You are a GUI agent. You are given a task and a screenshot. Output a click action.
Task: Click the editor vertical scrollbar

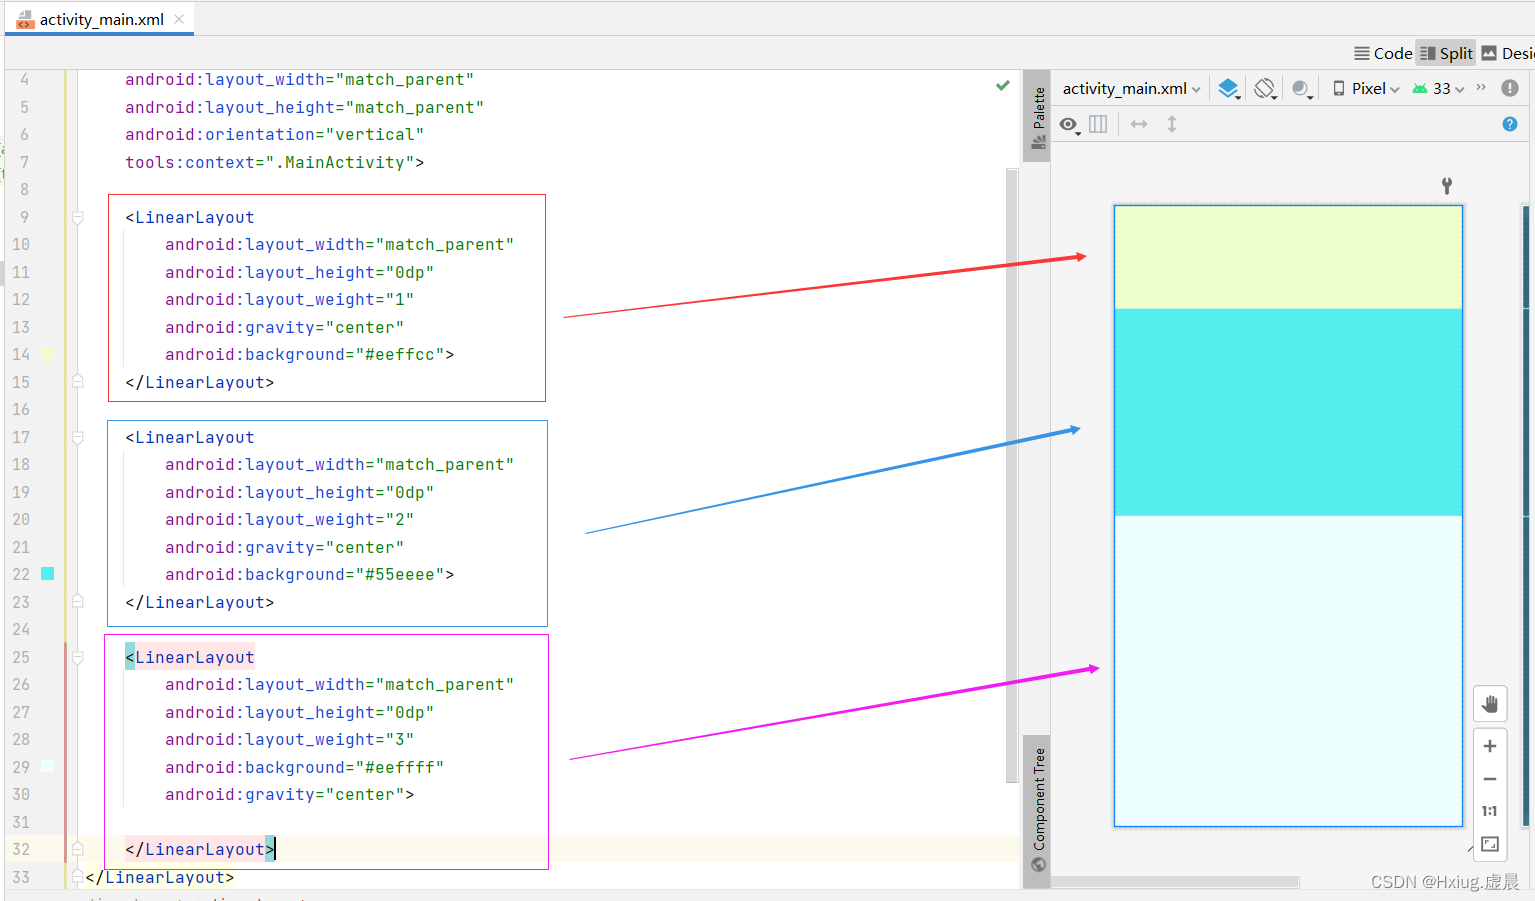(1012, 475)
